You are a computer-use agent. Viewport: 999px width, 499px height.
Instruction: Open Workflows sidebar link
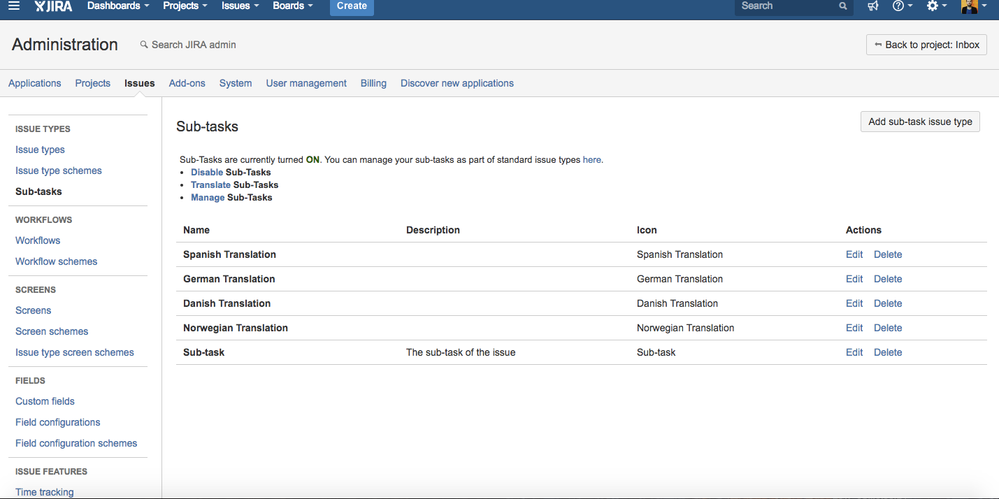click(38, 241)
